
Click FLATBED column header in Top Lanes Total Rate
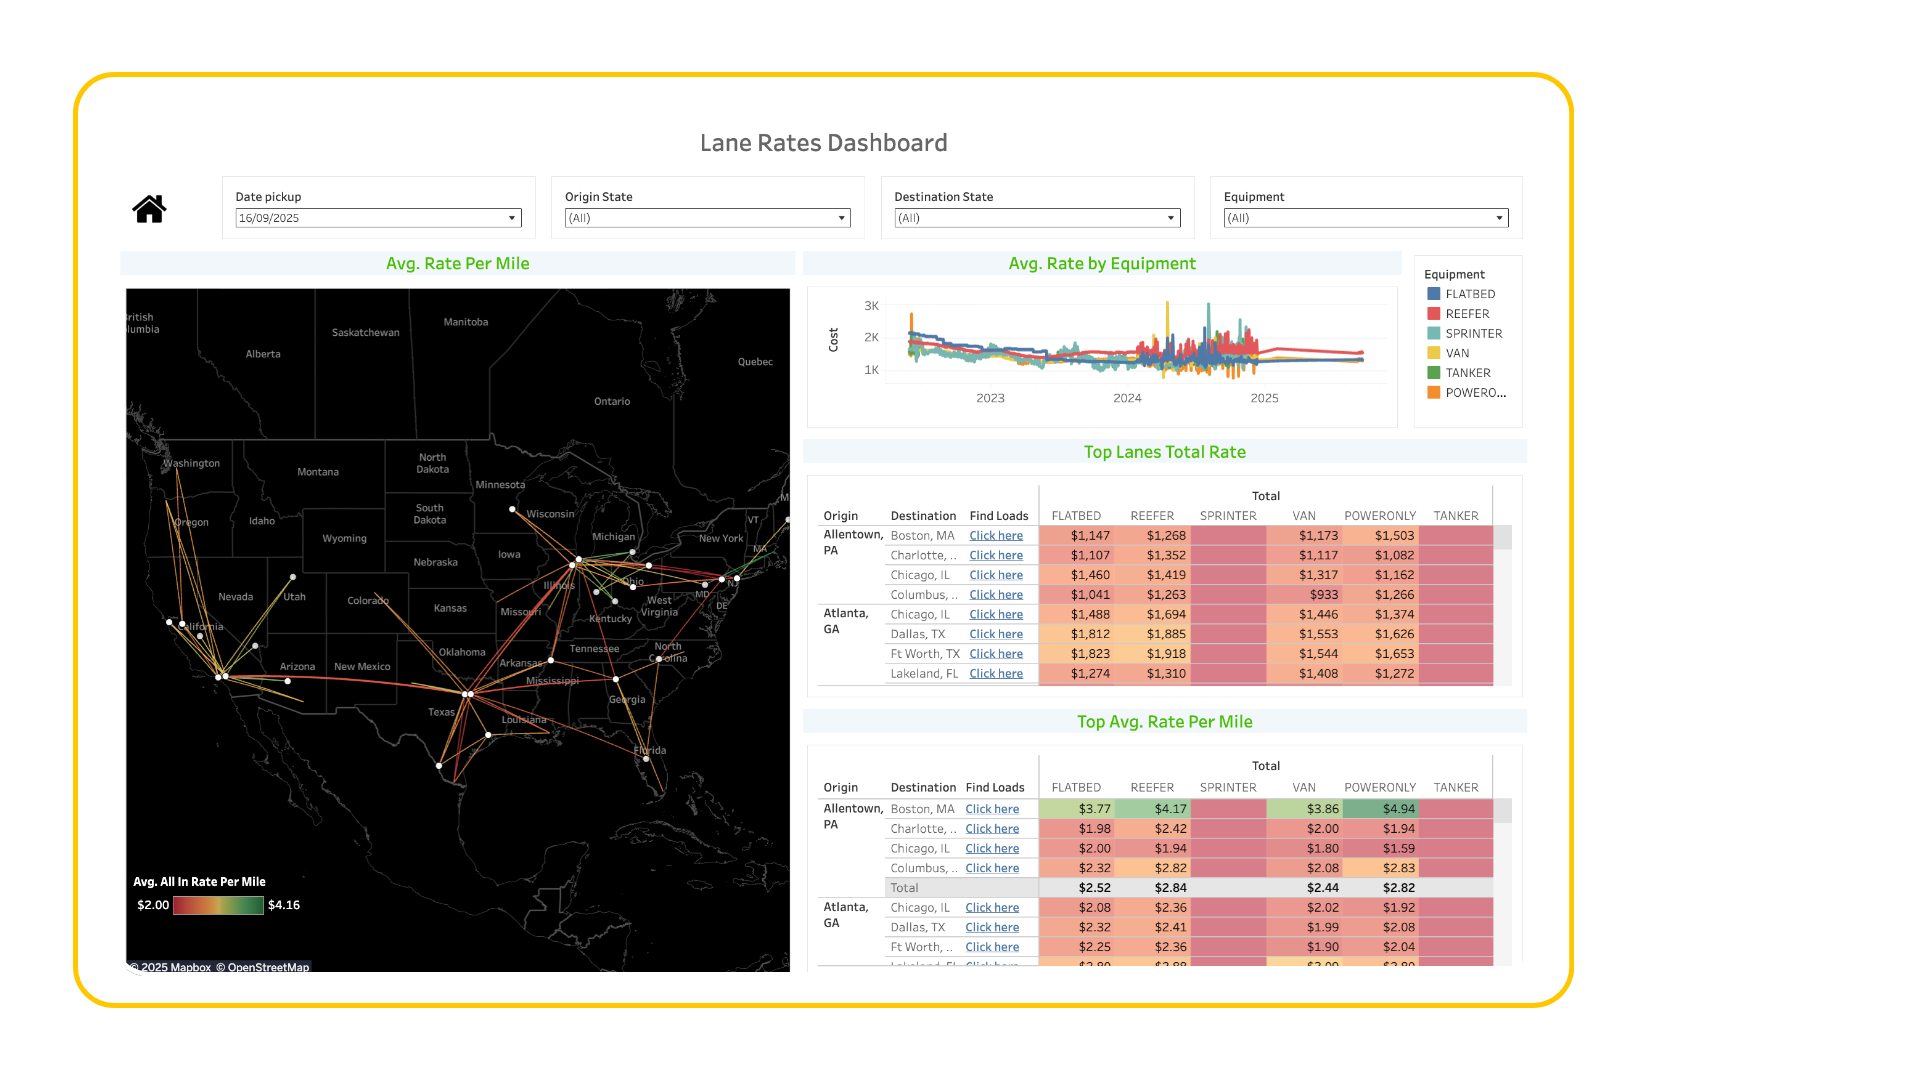point(1076,516)
